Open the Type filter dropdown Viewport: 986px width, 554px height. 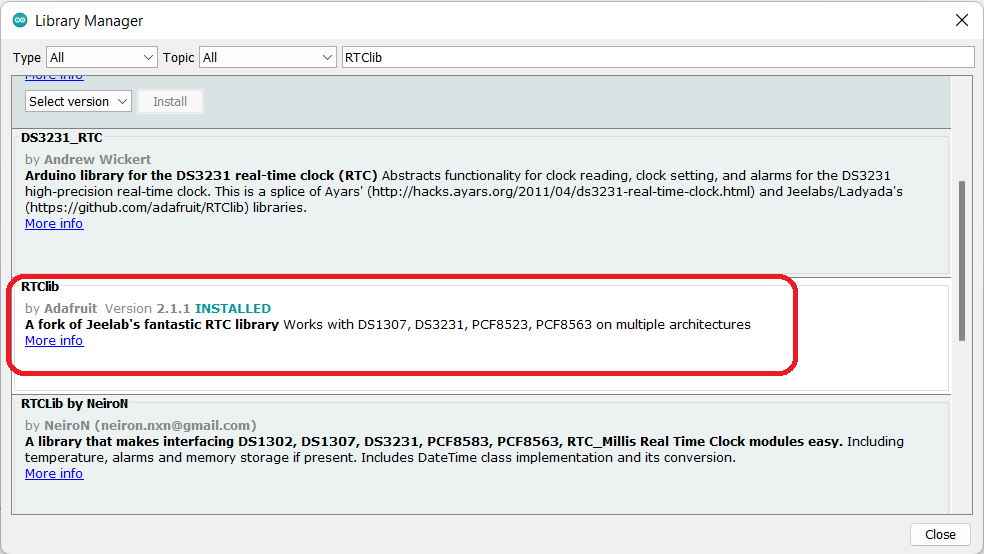tap(101, 57)
